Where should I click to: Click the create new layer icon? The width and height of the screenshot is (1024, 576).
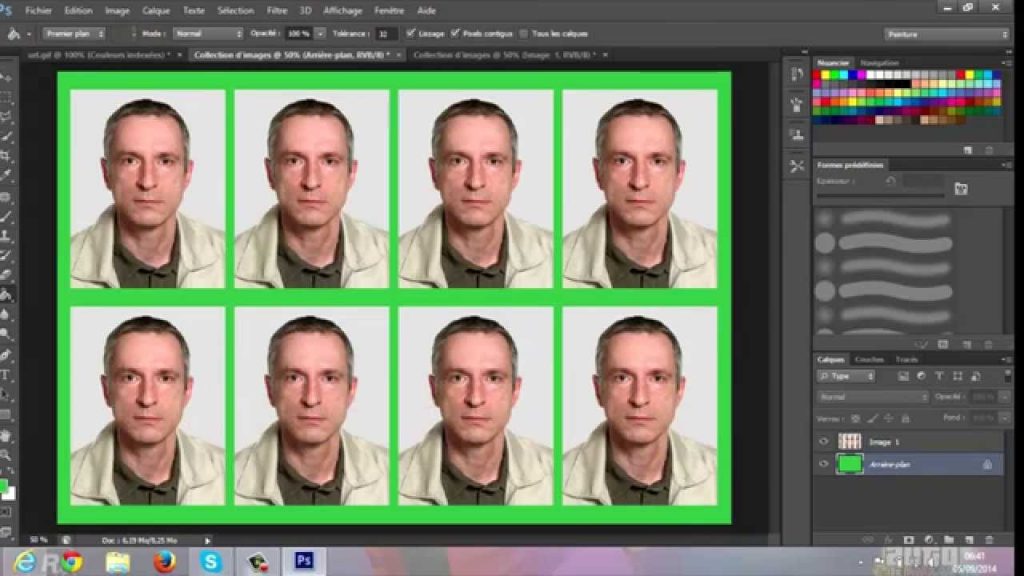tap(969, 540)
